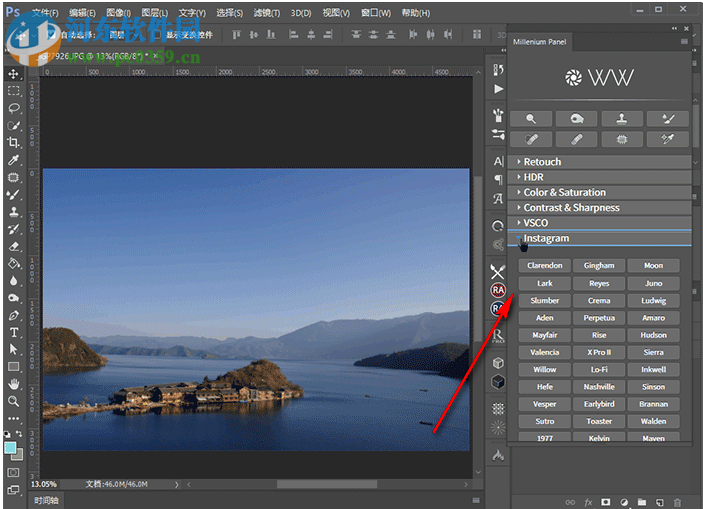Click the foreground color swatch
Image resolution: width=703 pixels, height=509 pixels.
tap(11, 447)
